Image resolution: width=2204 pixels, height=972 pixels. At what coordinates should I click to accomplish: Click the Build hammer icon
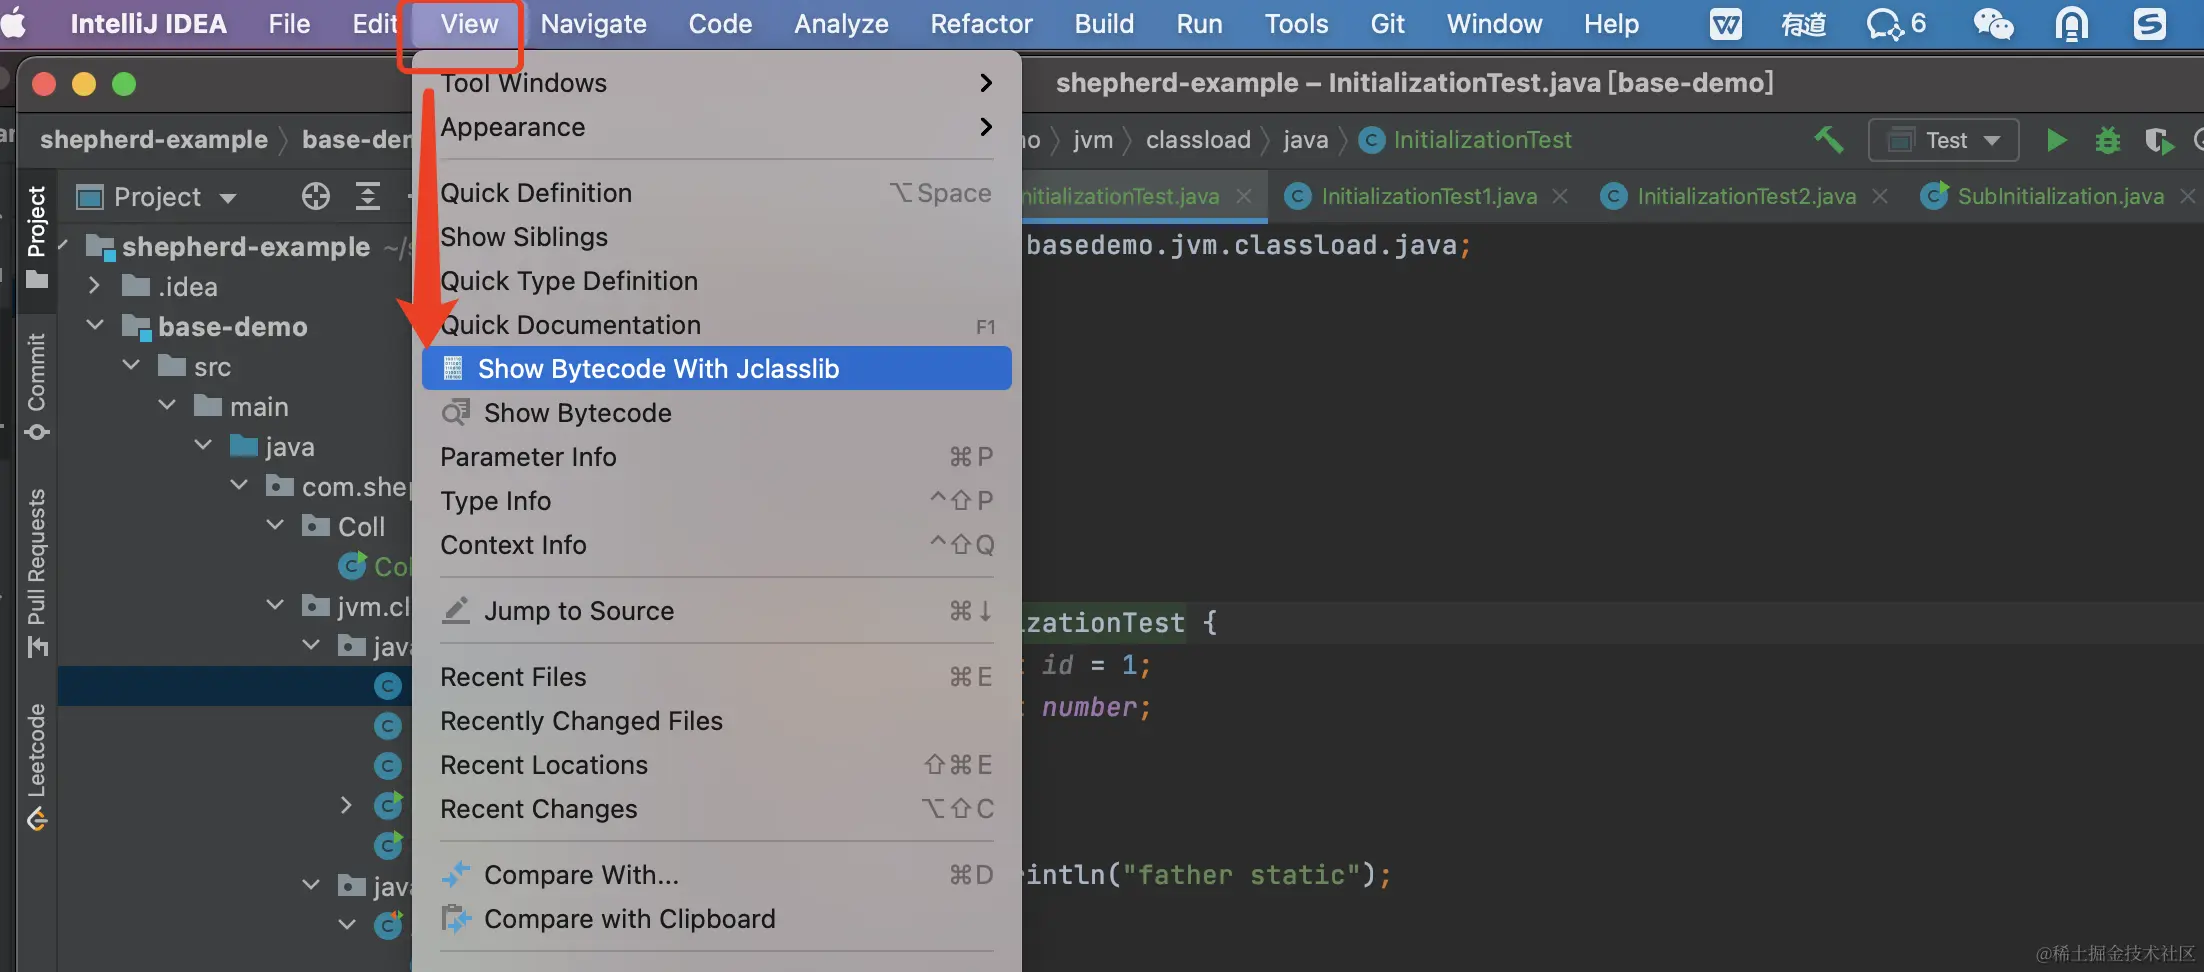(x=1828, y=140)
